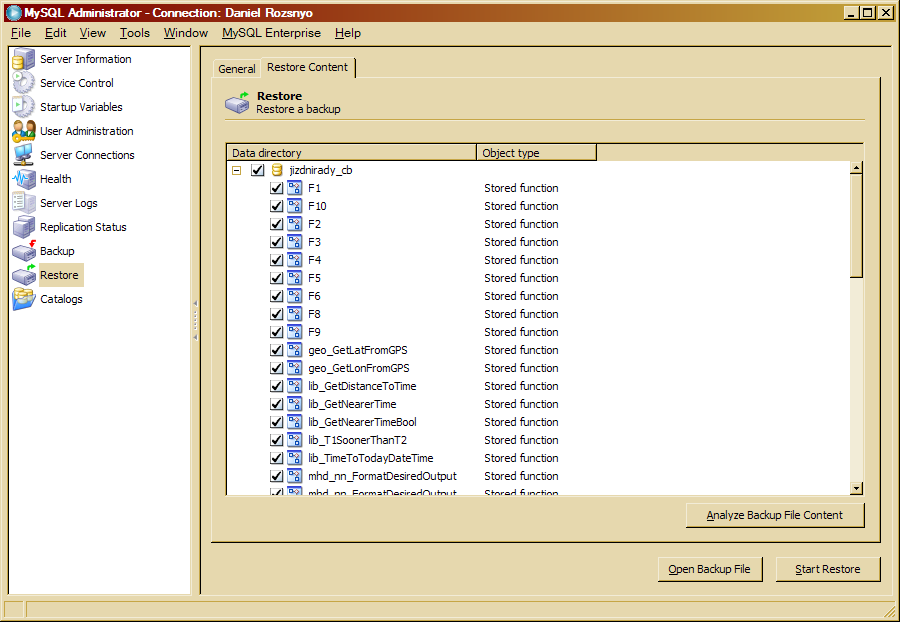Image resolution: width=900 pixels, height=622 pixels.
Task: Click the stored function icon for F8
Action: pyautogui.click(x=294, y=314)
